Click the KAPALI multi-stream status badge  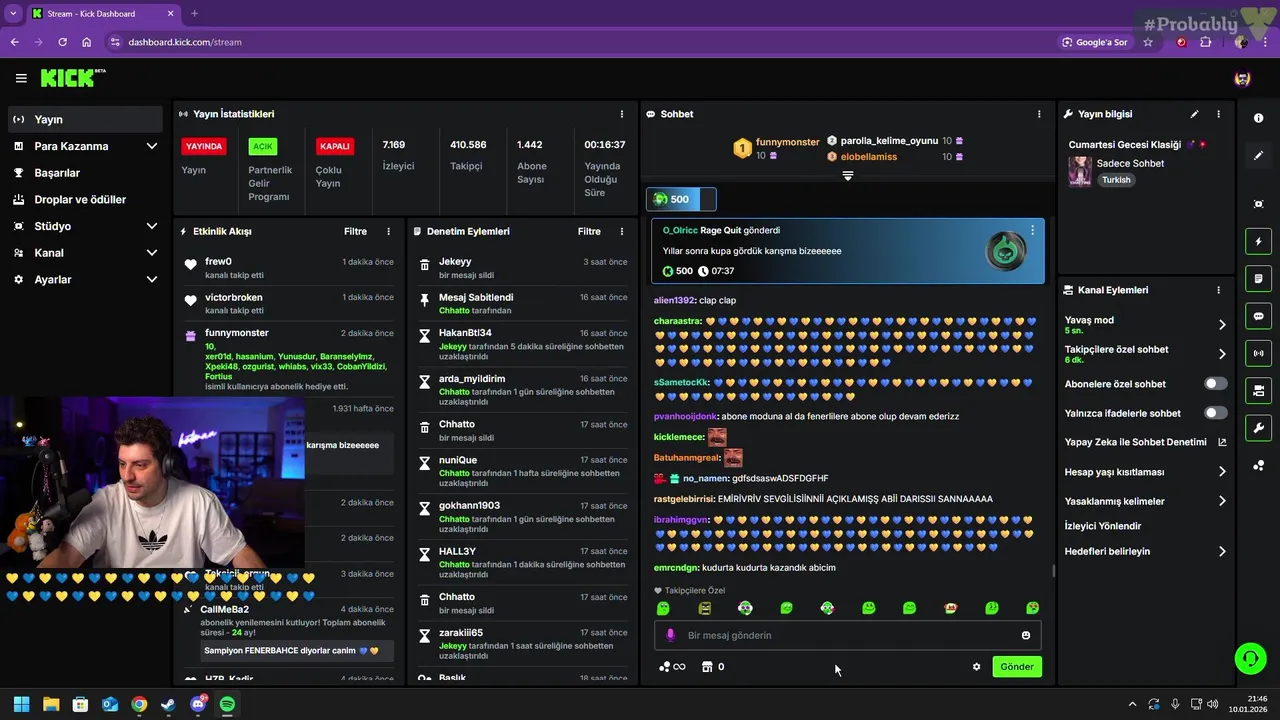[x=334, y=146]
